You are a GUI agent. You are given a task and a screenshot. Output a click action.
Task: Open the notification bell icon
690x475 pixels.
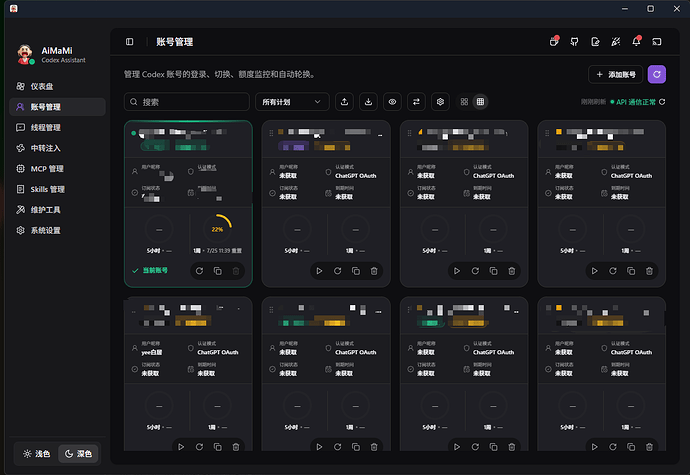(x=636, y=41)
